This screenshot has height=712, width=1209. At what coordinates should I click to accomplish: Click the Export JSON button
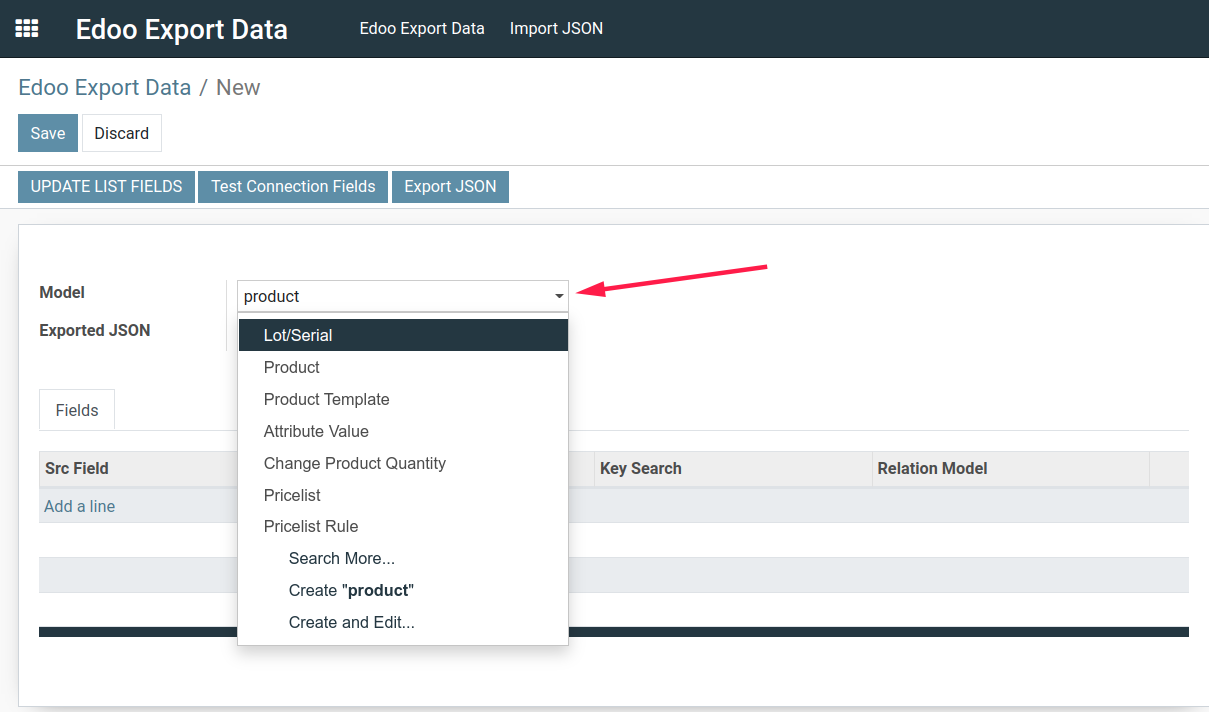450,186
